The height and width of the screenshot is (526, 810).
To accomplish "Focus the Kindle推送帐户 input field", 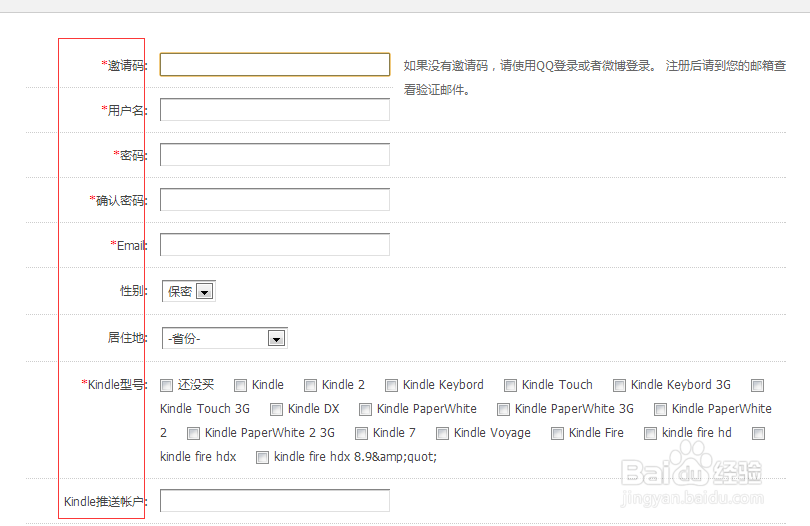I will click(275, 501).
